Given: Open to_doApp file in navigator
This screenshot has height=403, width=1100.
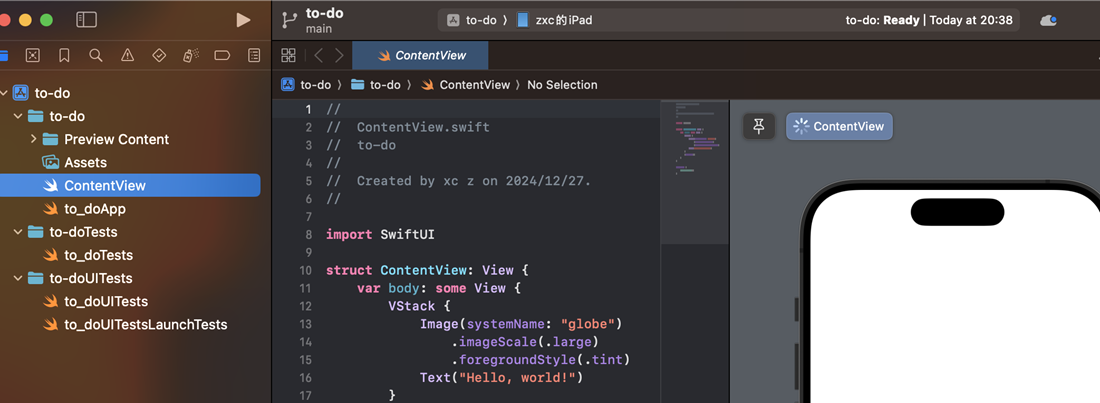Looking at the screenshot, I should click(94, 209).
